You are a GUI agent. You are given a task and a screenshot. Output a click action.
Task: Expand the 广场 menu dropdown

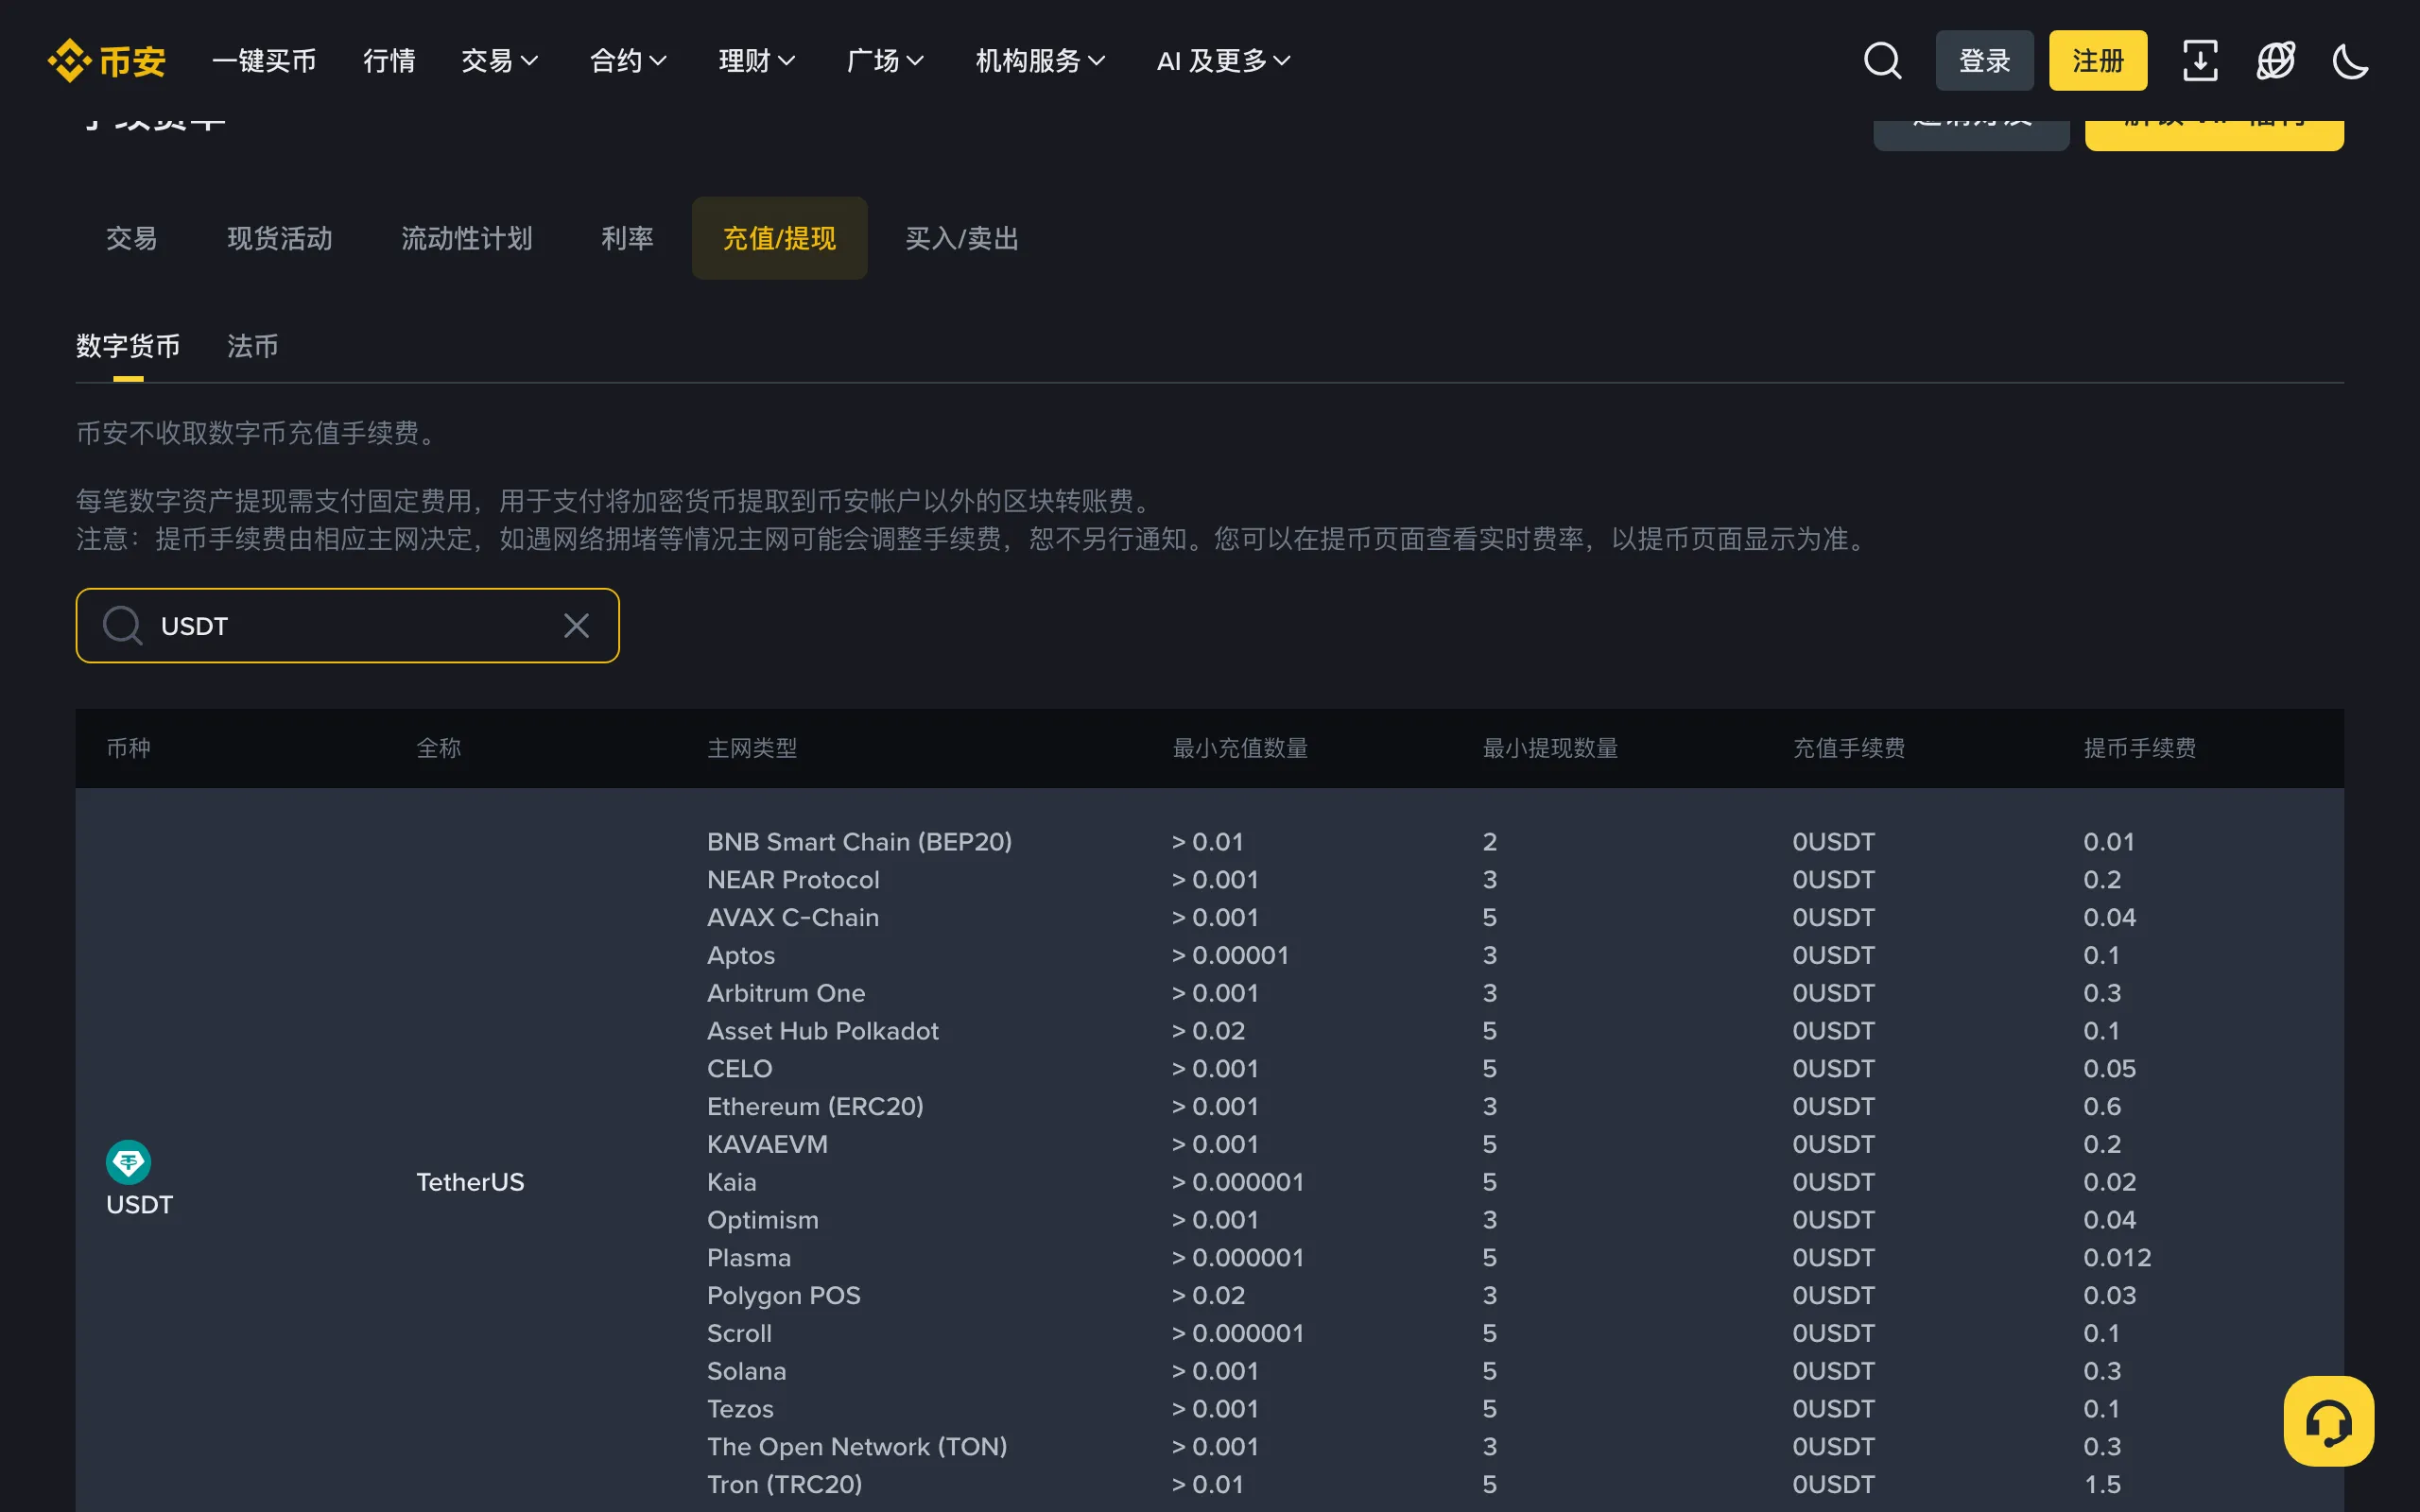pyautogui.click(x=885, y=61)
